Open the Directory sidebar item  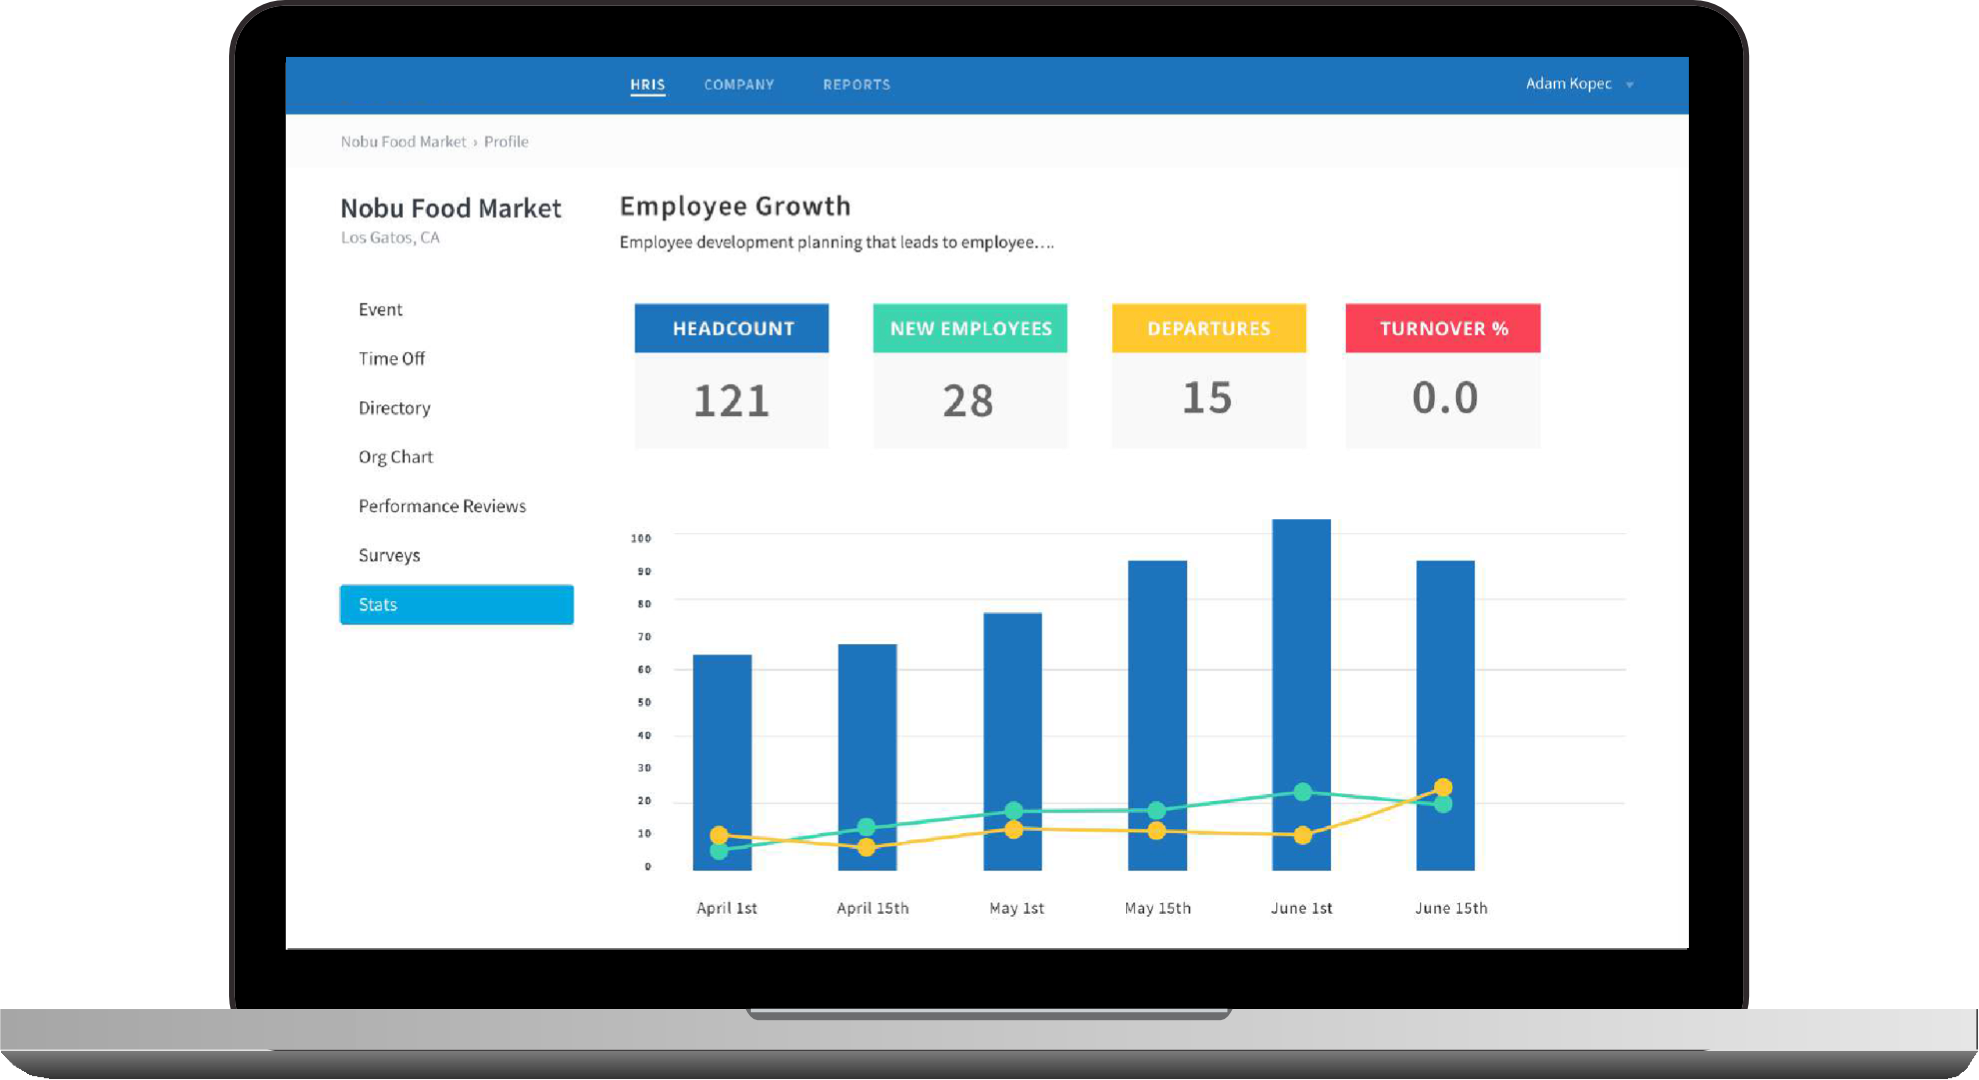pyautogui.click(x=394, y=408)
